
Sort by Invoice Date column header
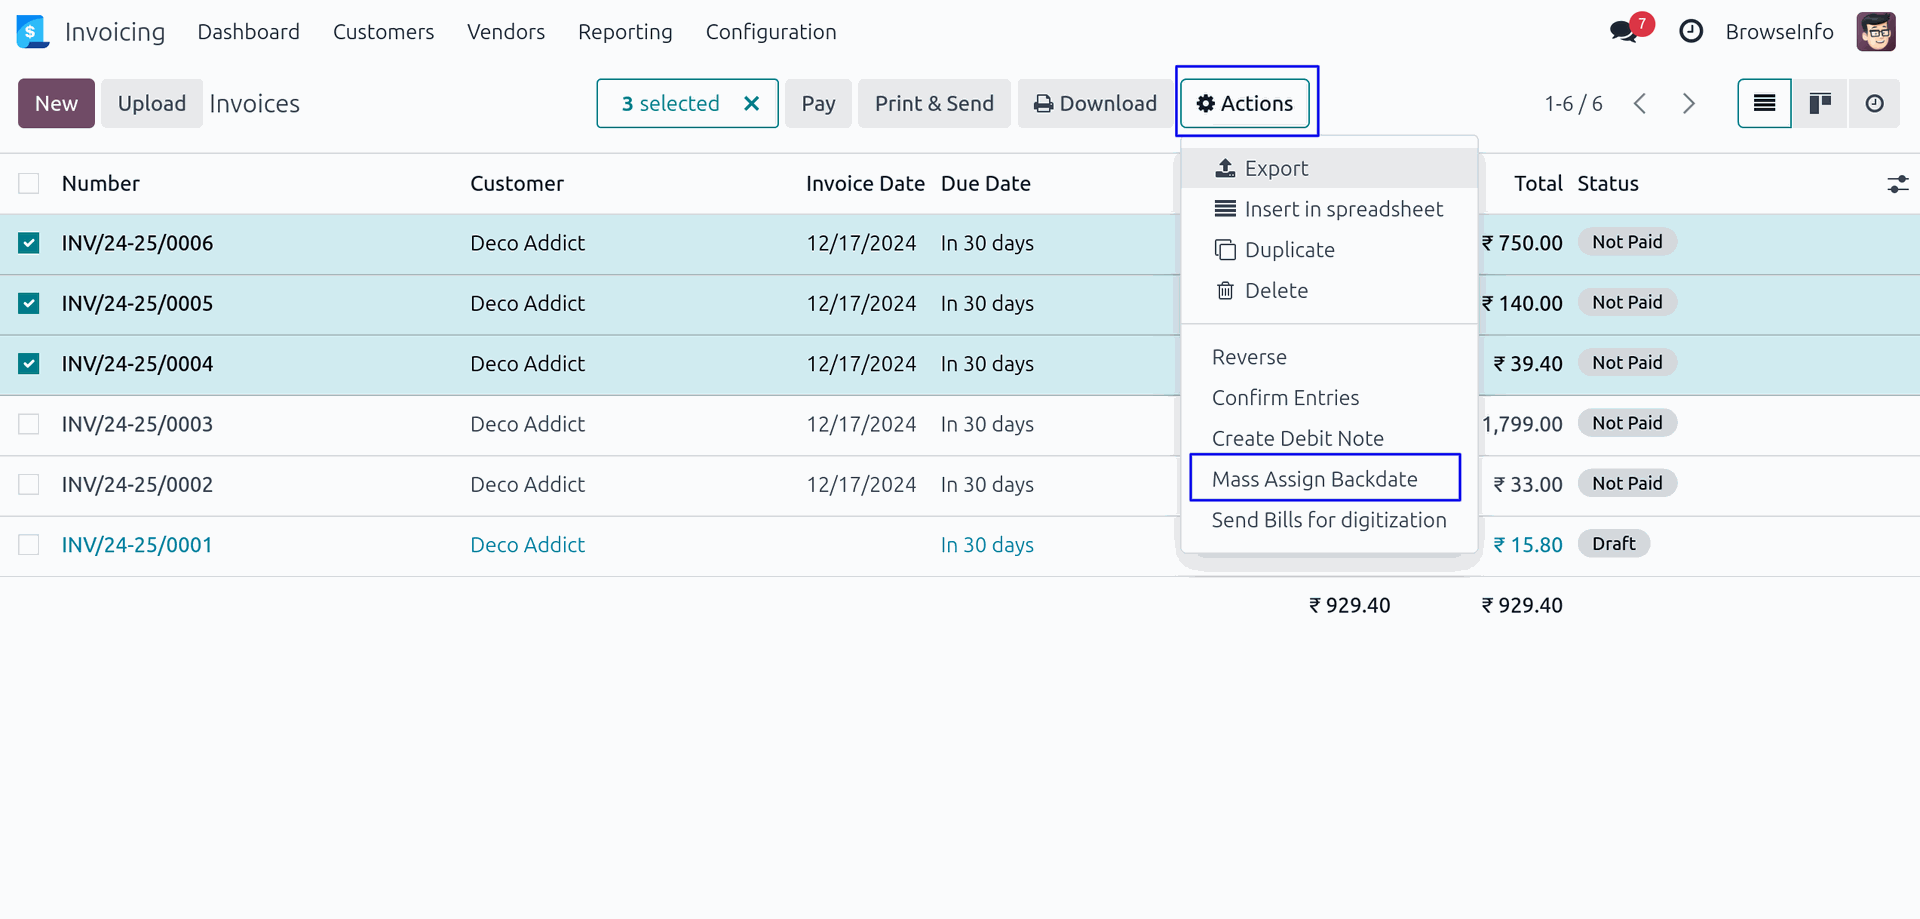[864, 183]
